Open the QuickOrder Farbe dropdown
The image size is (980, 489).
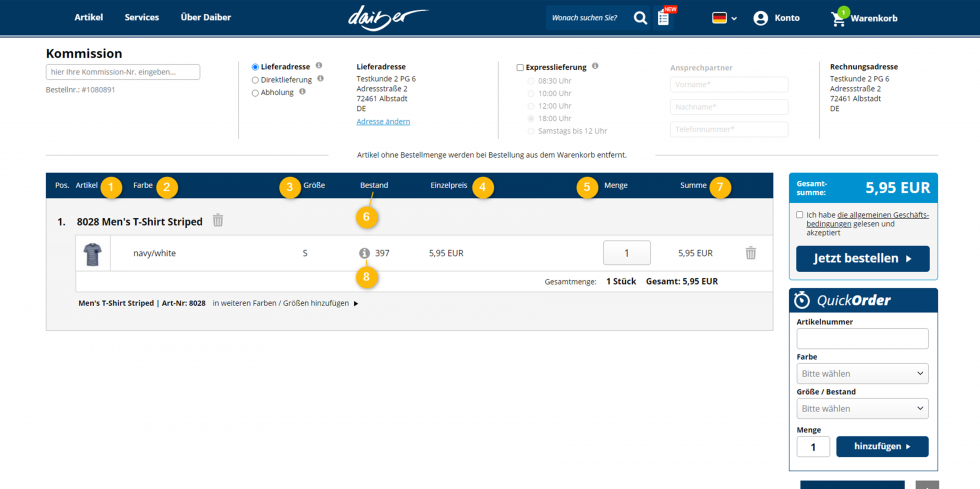click(862, 374)
